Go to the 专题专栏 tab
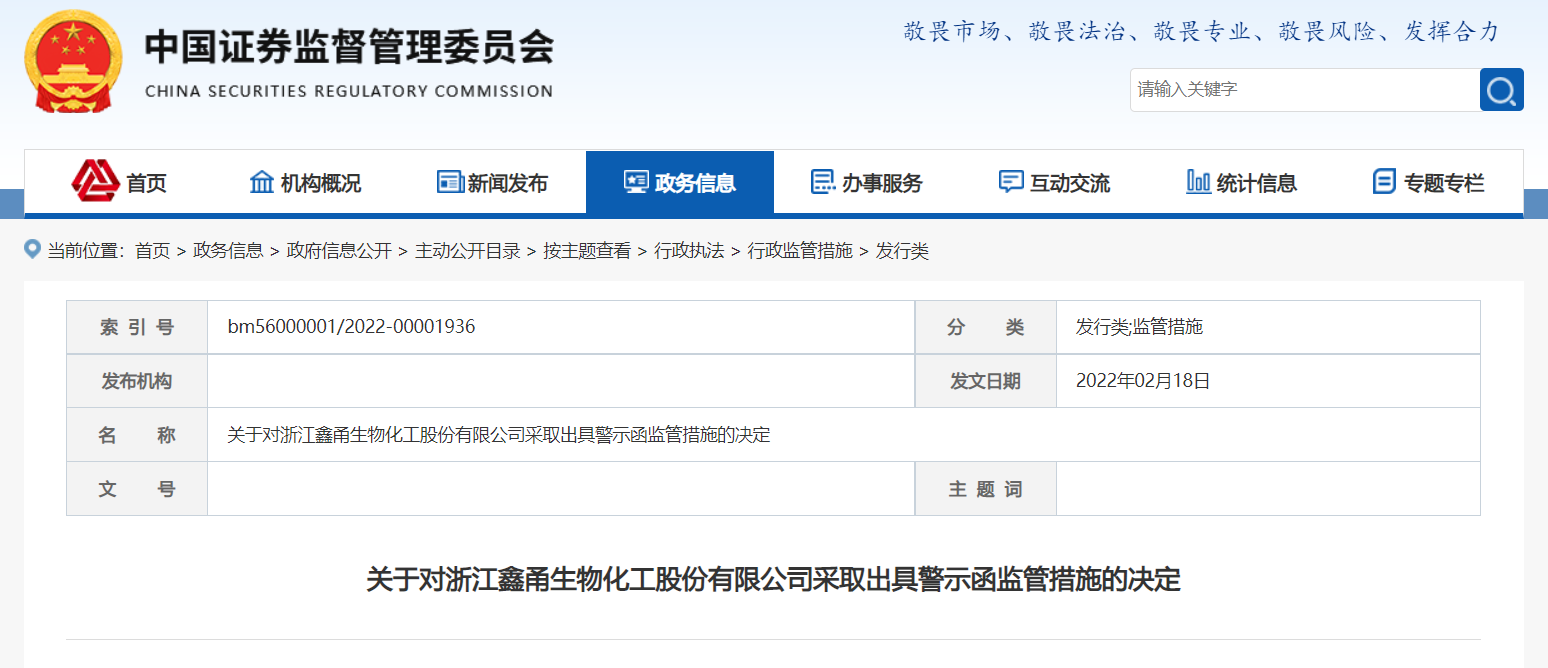 coord(1429,182)
